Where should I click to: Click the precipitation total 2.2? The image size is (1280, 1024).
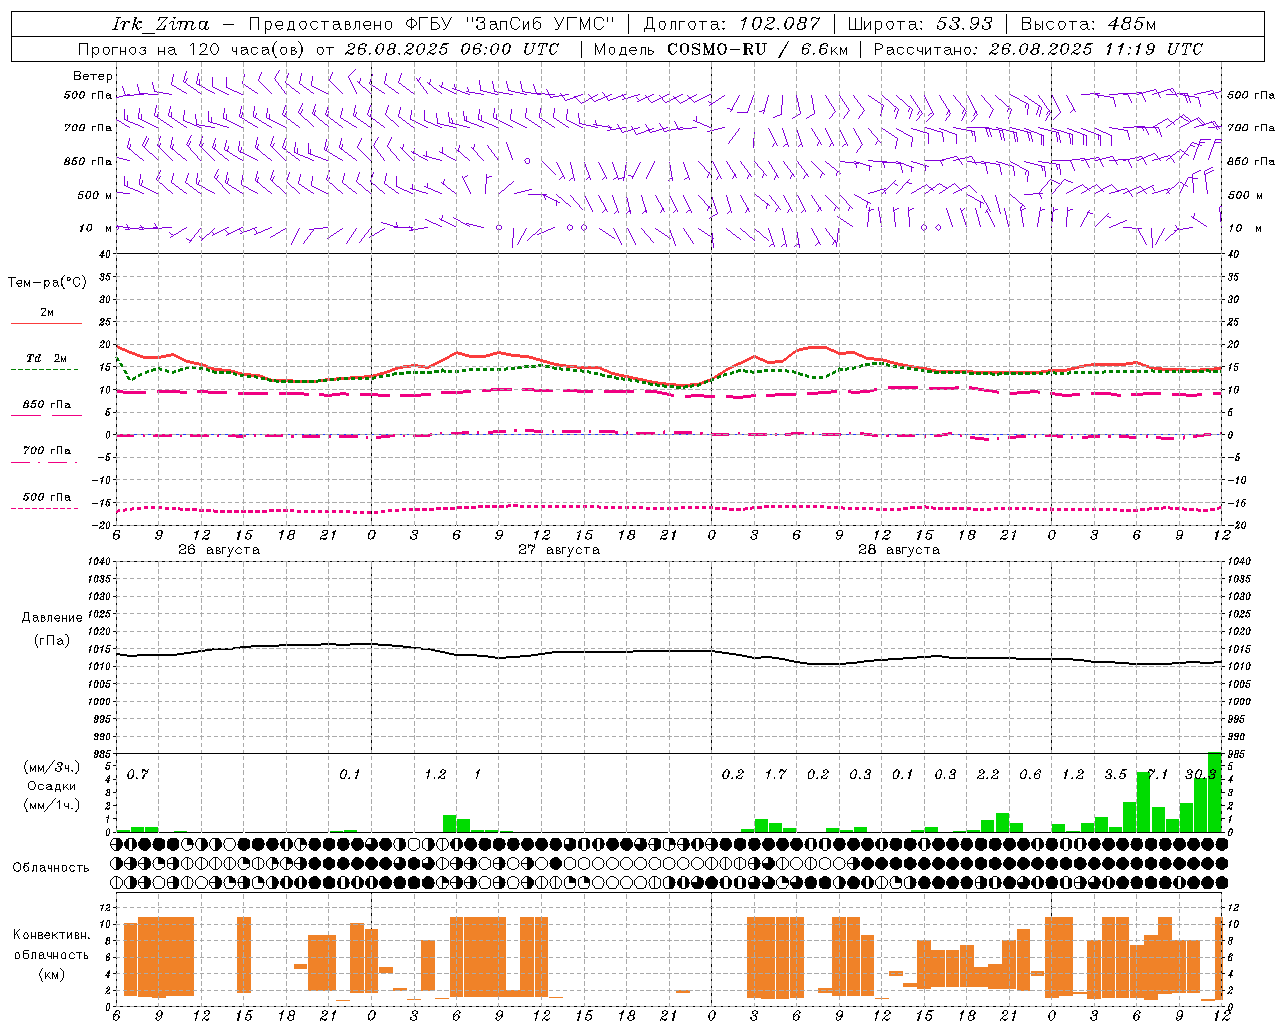tap(988, 774)
